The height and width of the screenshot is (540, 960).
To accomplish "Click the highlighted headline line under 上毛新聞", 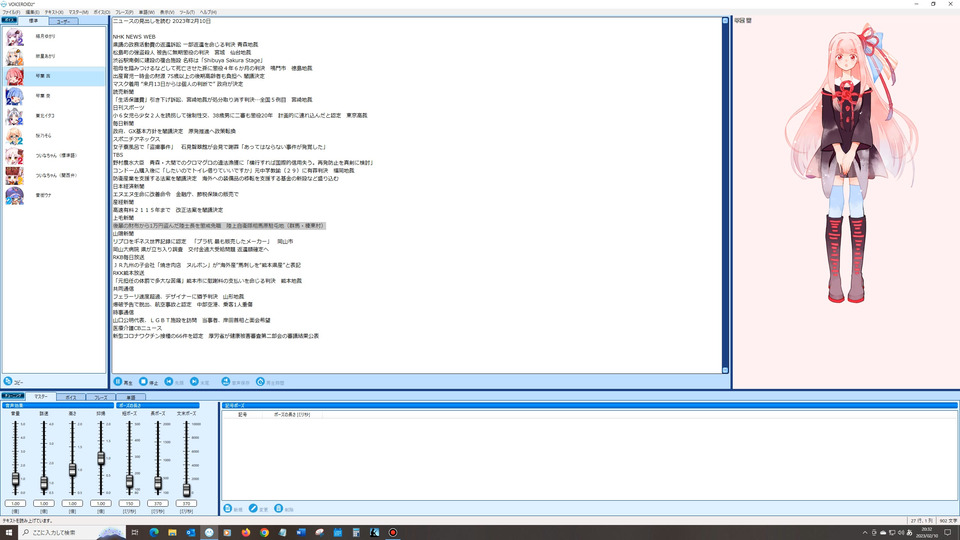I will pyautogui.click(x=219, y=226).
